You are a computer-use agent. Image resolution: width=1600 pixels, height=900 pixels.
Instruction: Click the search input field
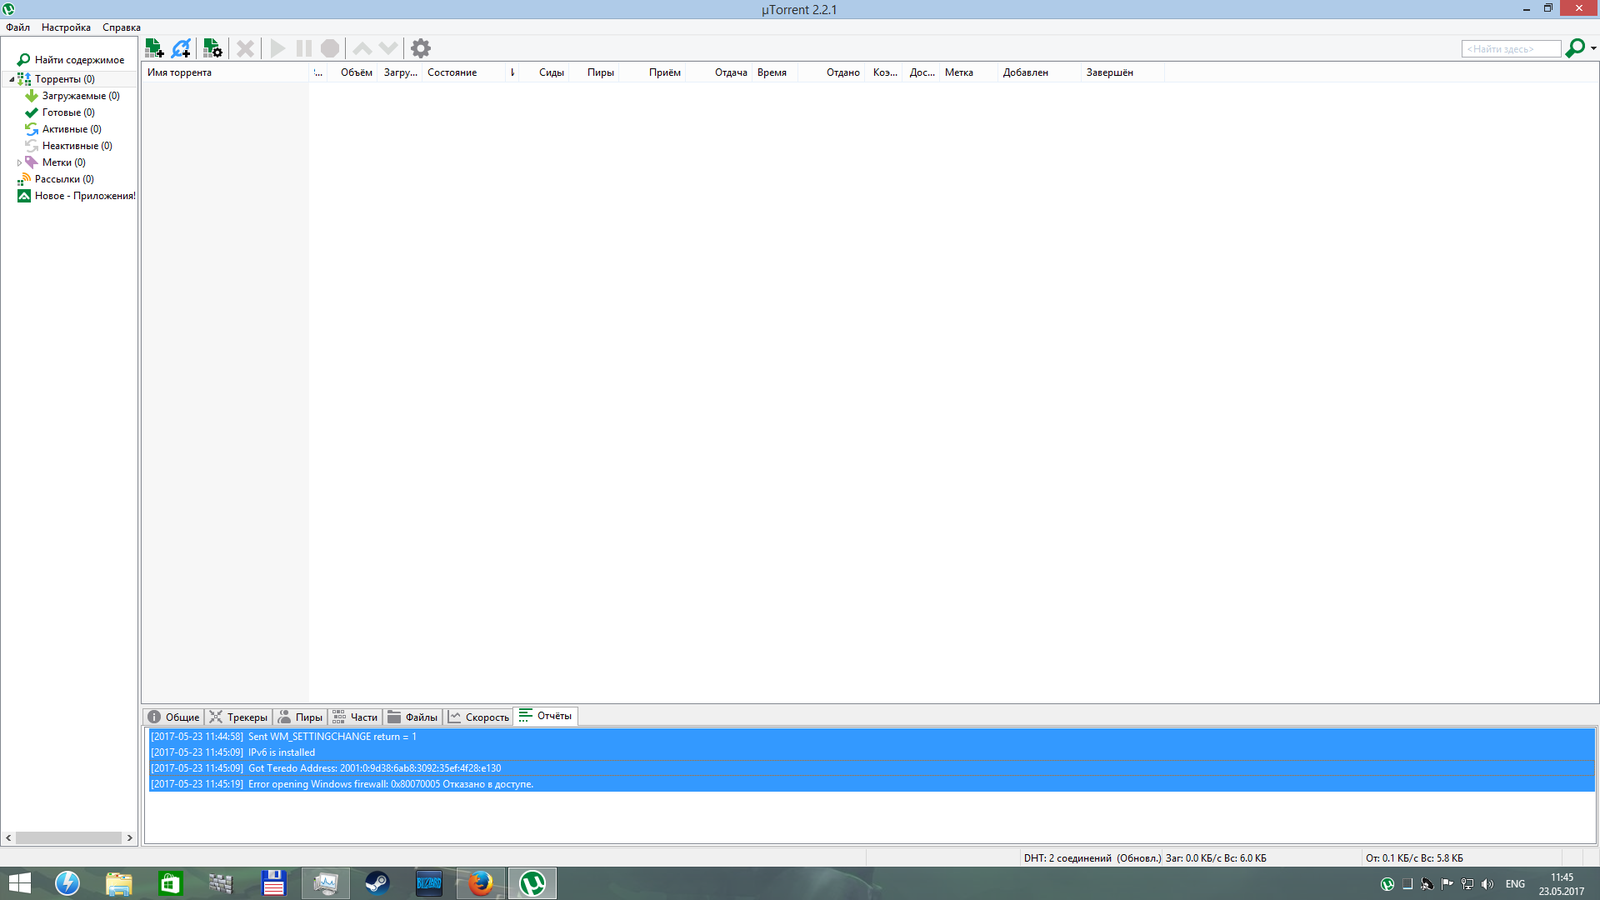coord(1511,49)
